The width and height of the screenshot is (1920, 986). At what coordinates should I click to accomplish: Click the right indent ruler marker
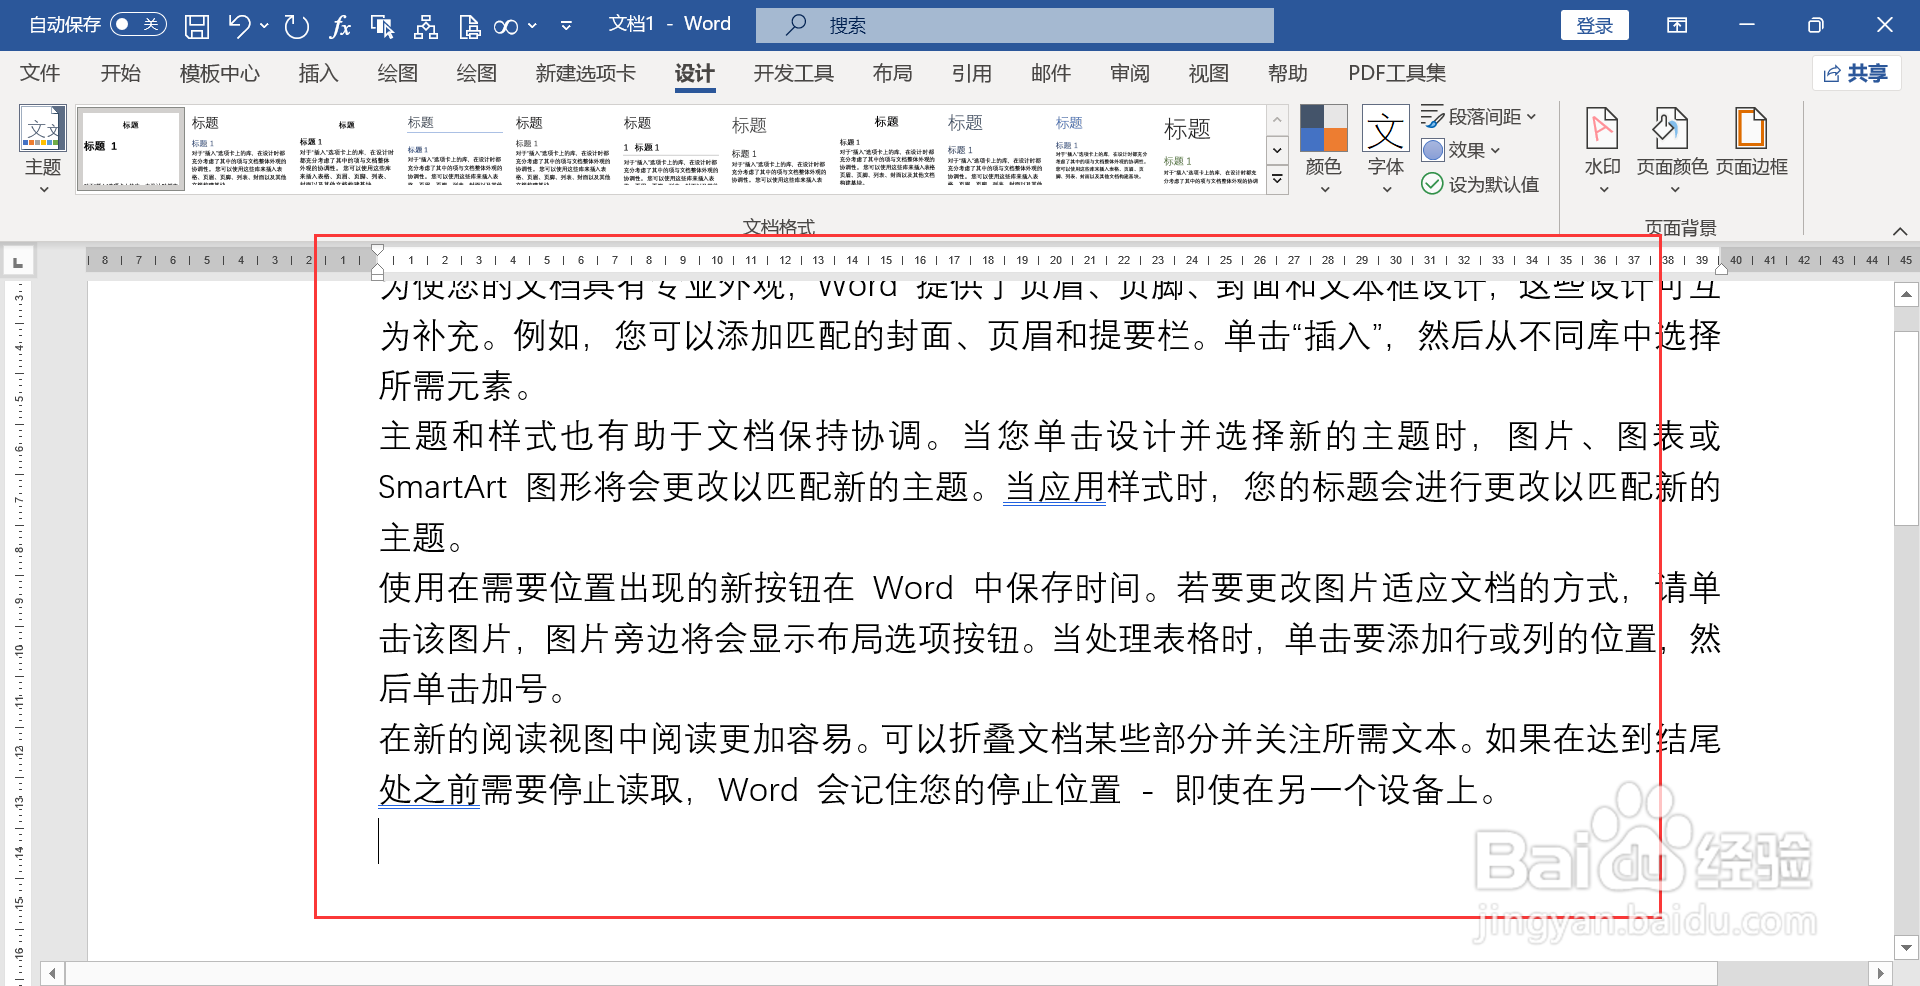(1721, 268)
